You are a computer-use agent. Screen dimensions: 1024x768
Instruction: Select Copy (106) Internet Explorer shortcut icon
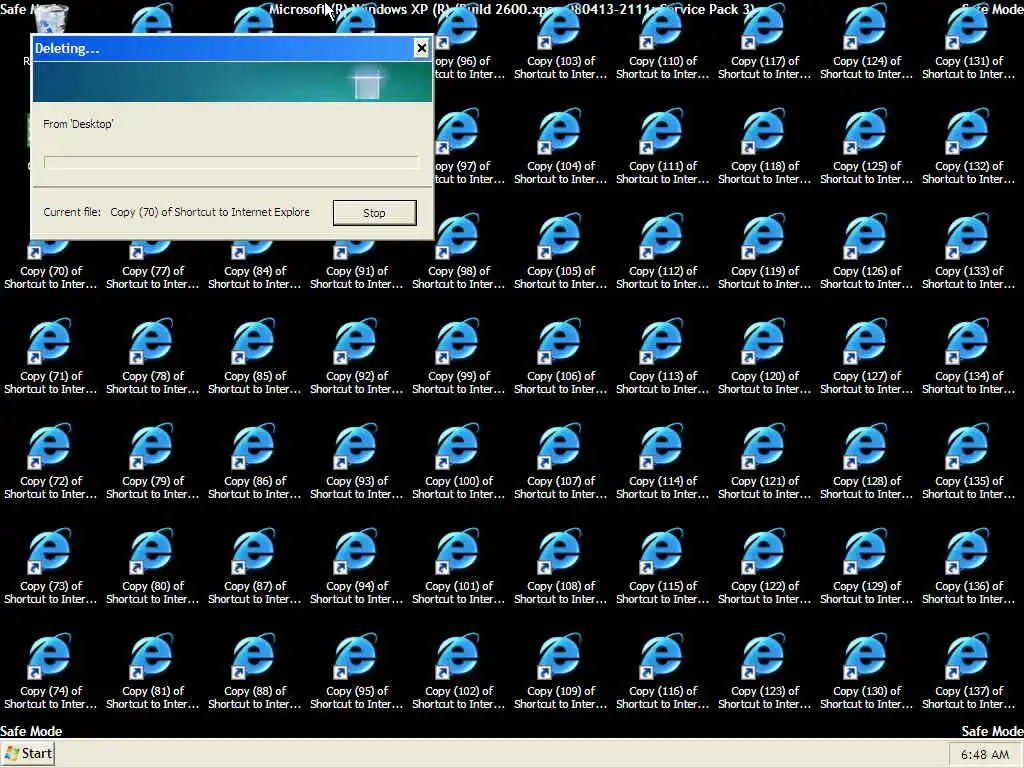tap(560, 341)
